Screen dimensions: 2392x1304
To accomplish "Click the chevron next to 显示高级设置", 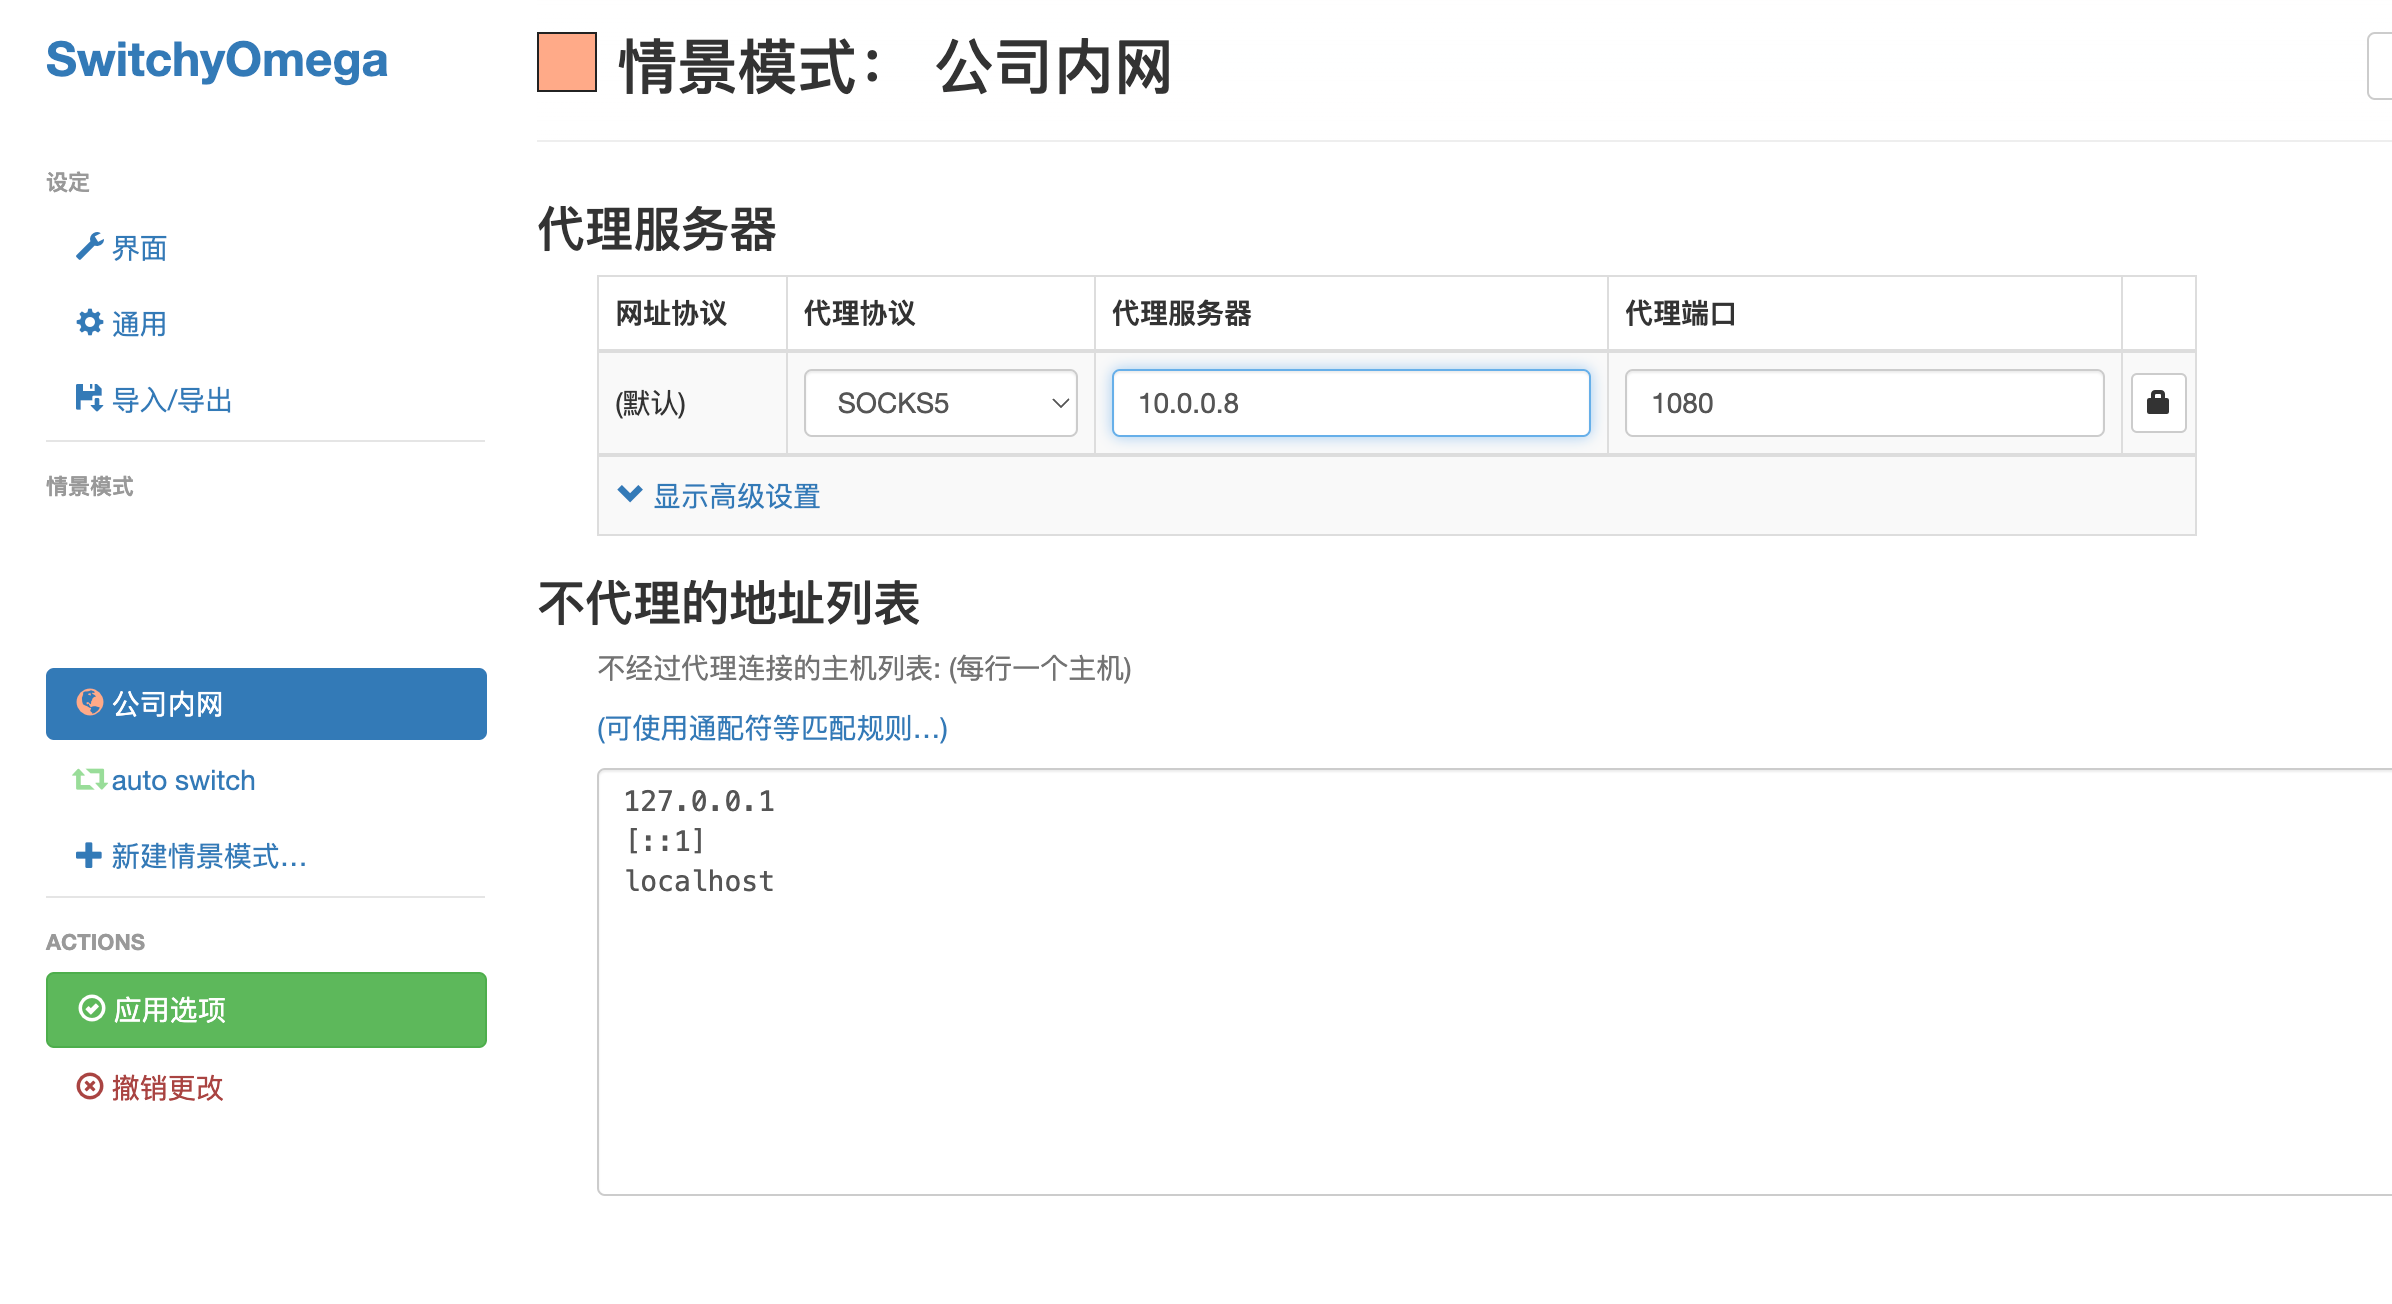I will [629, 494].
